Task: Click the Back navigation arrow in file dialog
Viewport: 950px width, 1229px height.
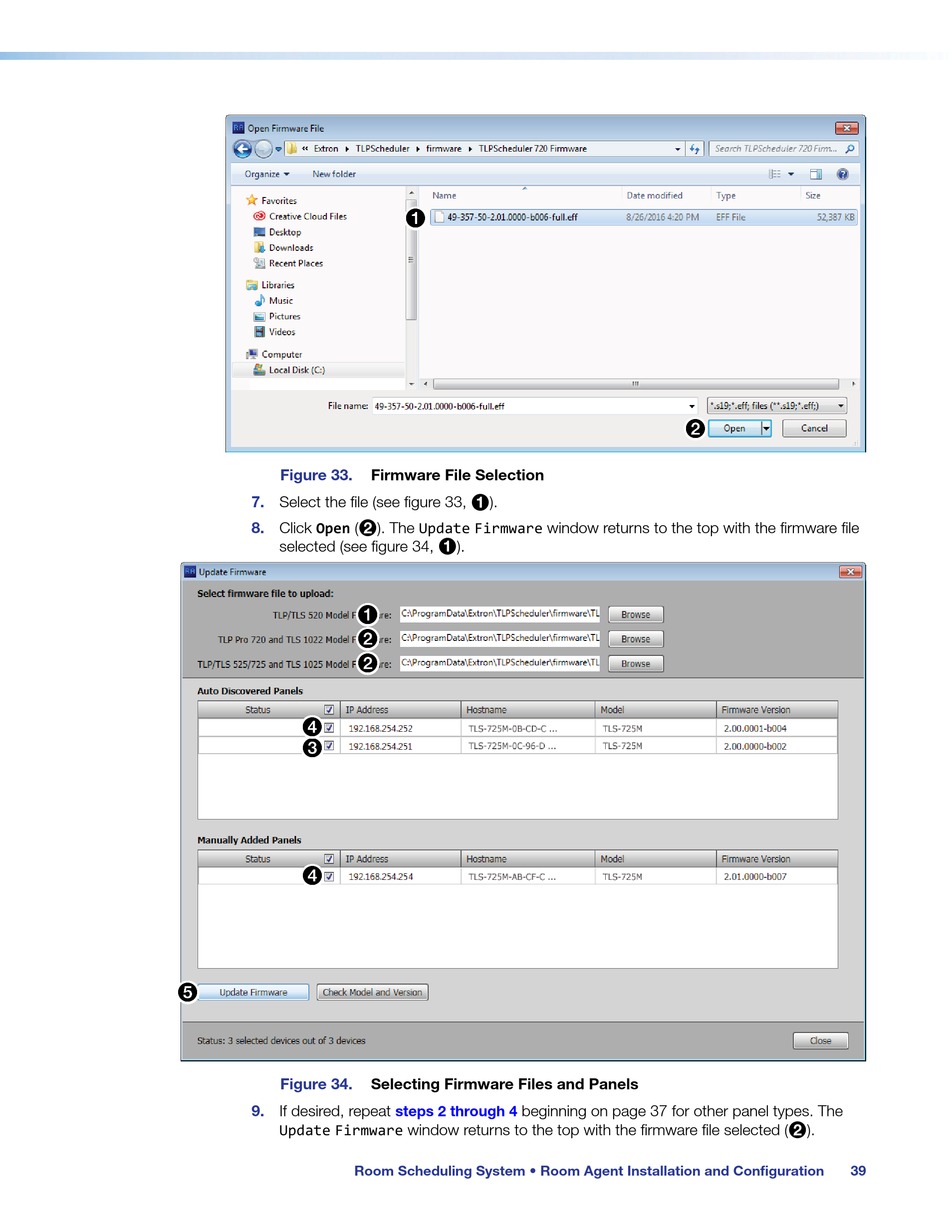Action: click(242, 149)
